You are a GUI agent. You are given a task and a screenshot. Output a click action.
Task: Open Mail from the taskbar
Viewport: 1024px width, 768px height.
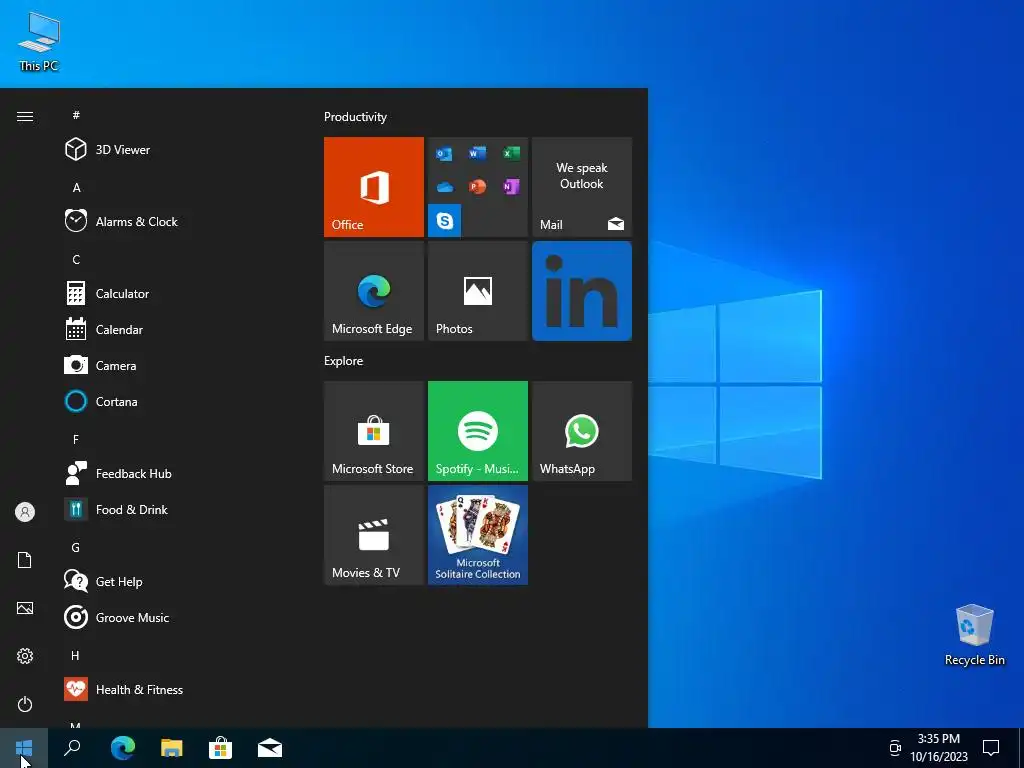270,748
